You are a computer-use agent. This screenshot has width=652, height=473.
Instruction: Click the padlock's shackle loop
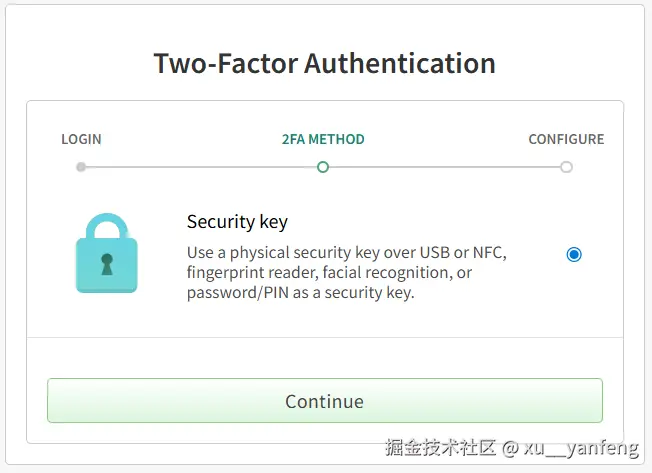(107, 227)
